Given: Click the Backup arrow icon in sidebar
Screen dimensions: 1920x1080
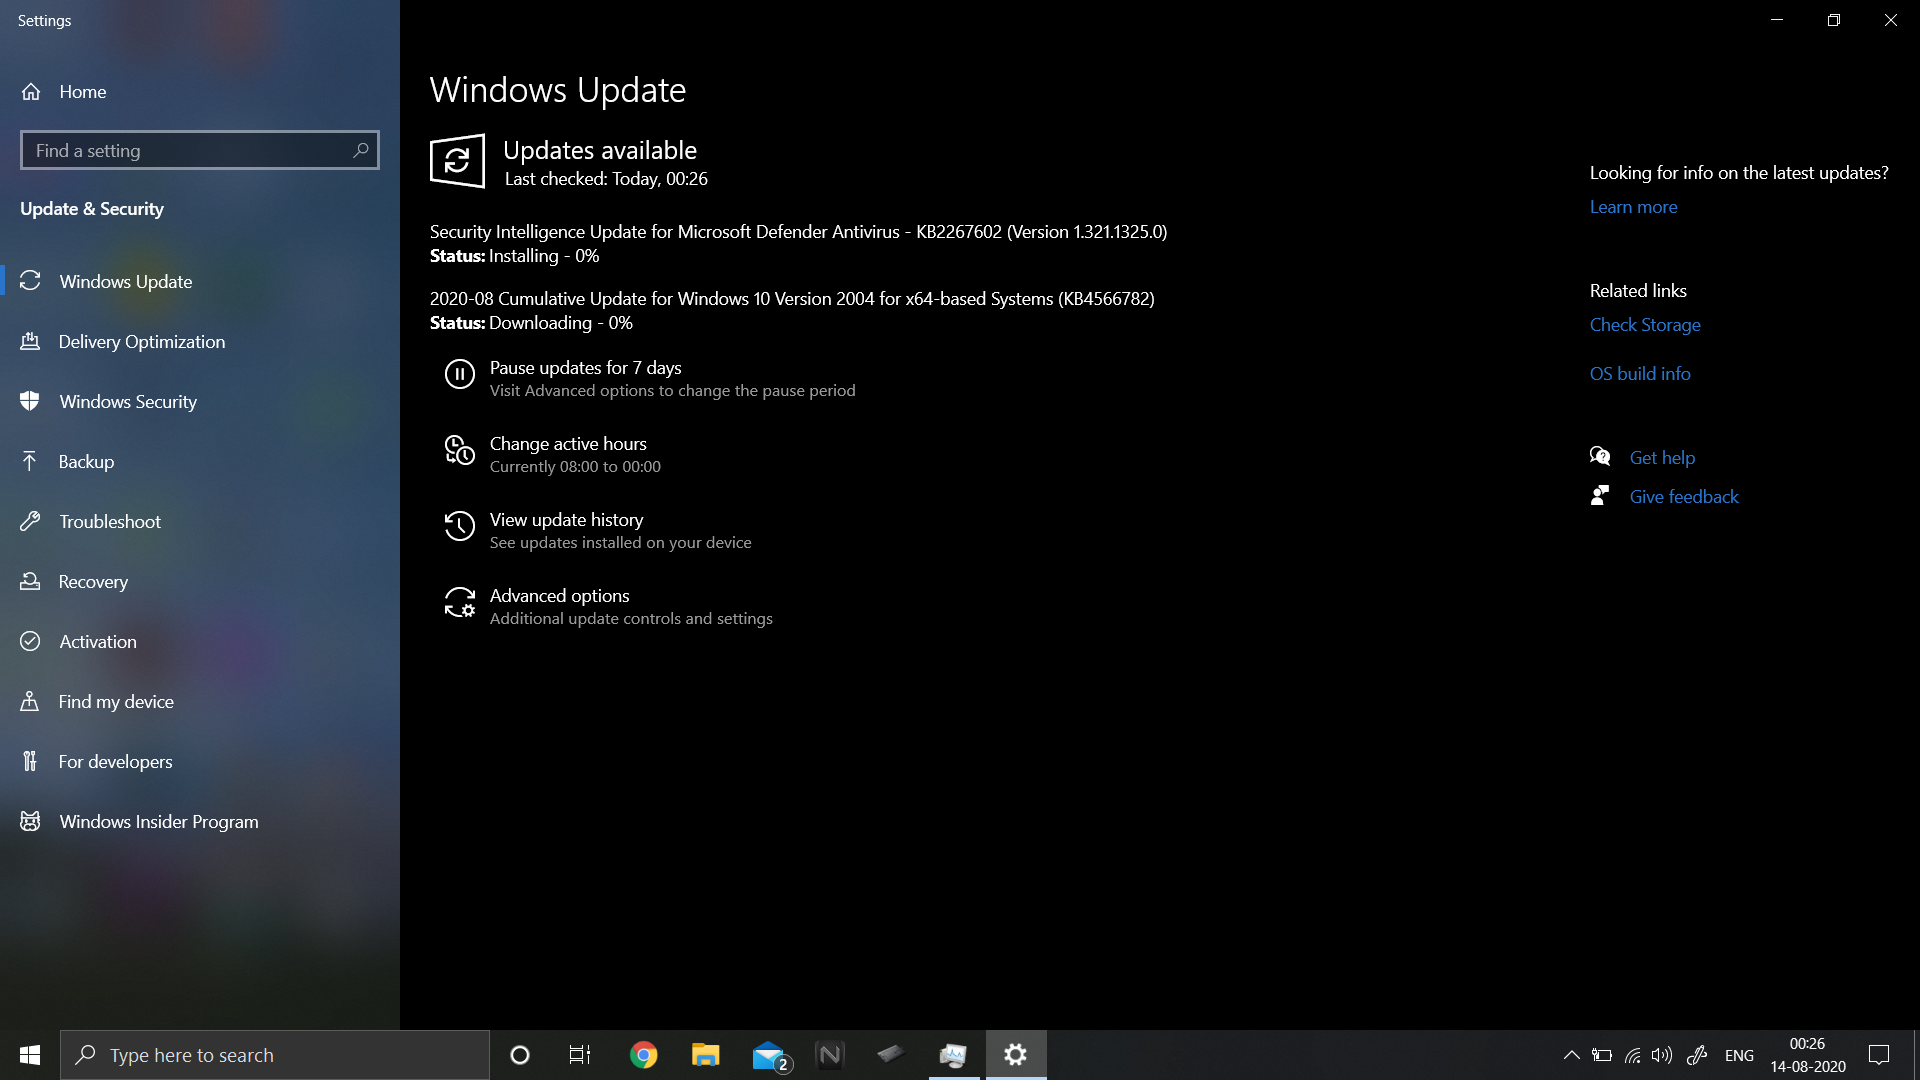Looking at the screenshot, I should click(x=31, y=461).
